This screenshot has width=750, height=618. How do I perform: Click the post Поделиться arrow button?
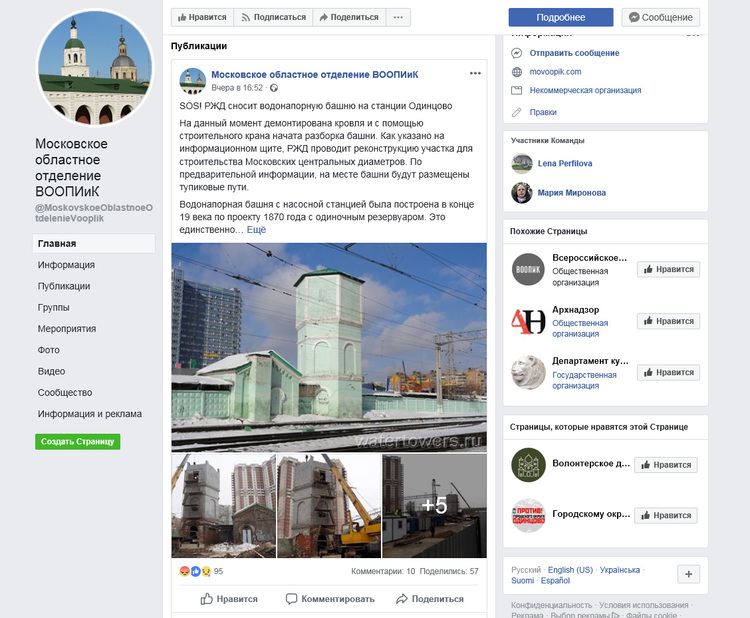pyautogui.click(x=430, y=599)
